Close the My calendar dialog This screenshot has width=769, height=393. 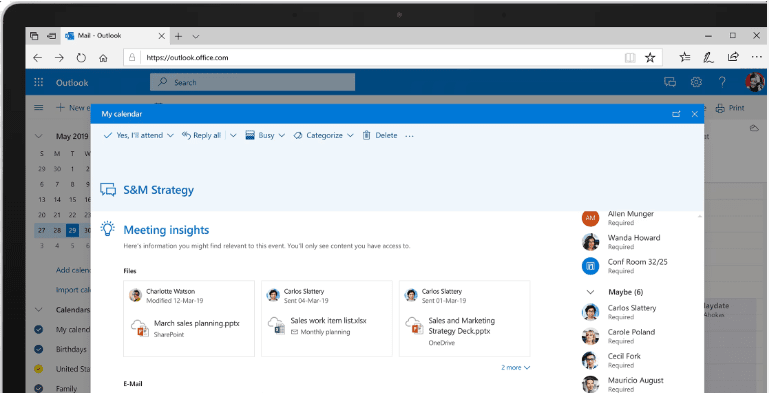click(x=694, y=114)
